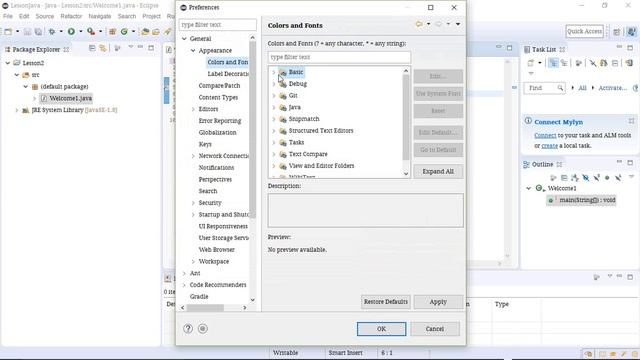Expand JRE System Library in Package Explorer
Viewport: 640px width, 360px height.
pyautogui.click(x=17, y=110)
